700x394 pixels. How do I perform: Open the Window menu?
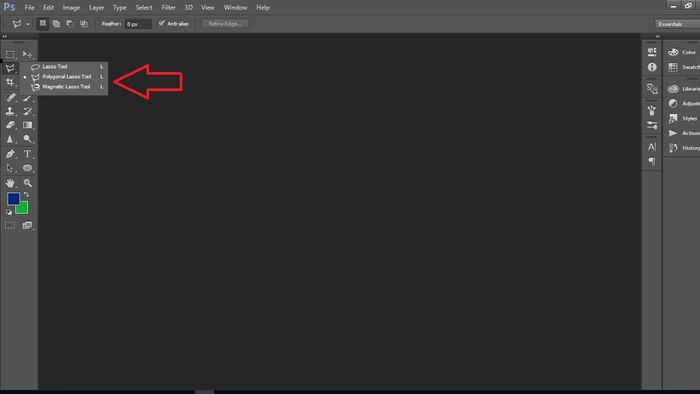[x=235, y=8]
